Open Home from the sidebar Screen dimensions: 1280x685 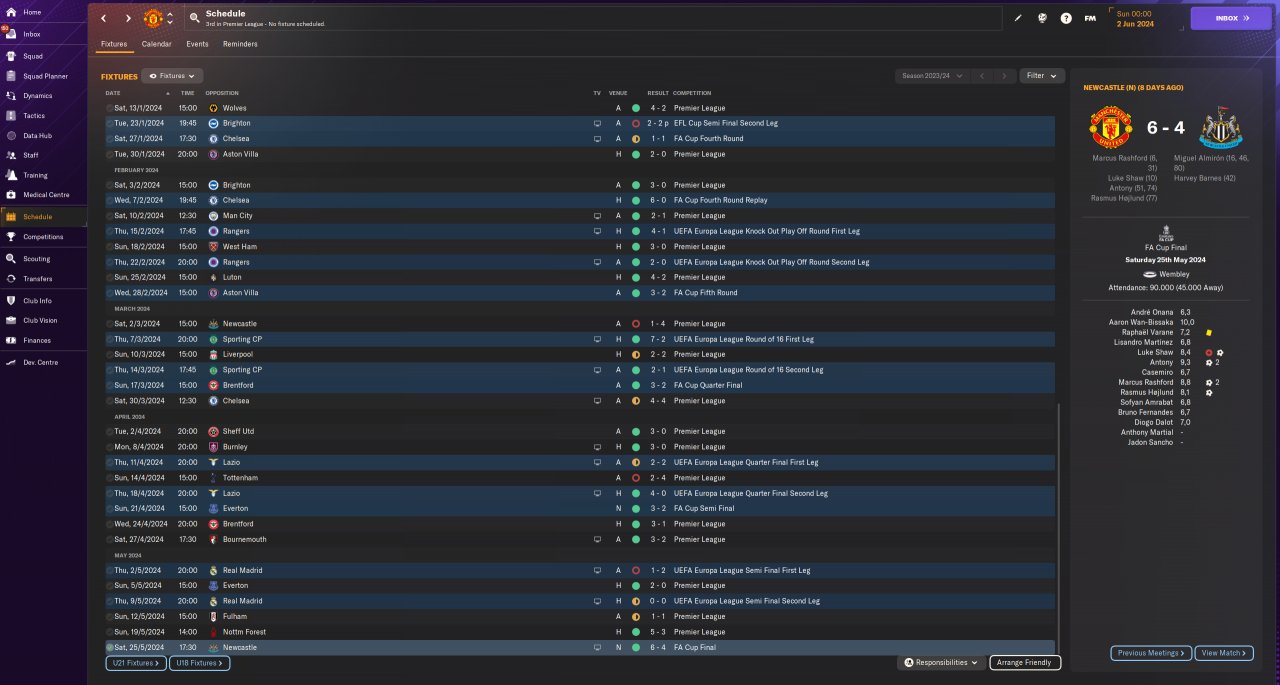[x=32, y=12]
